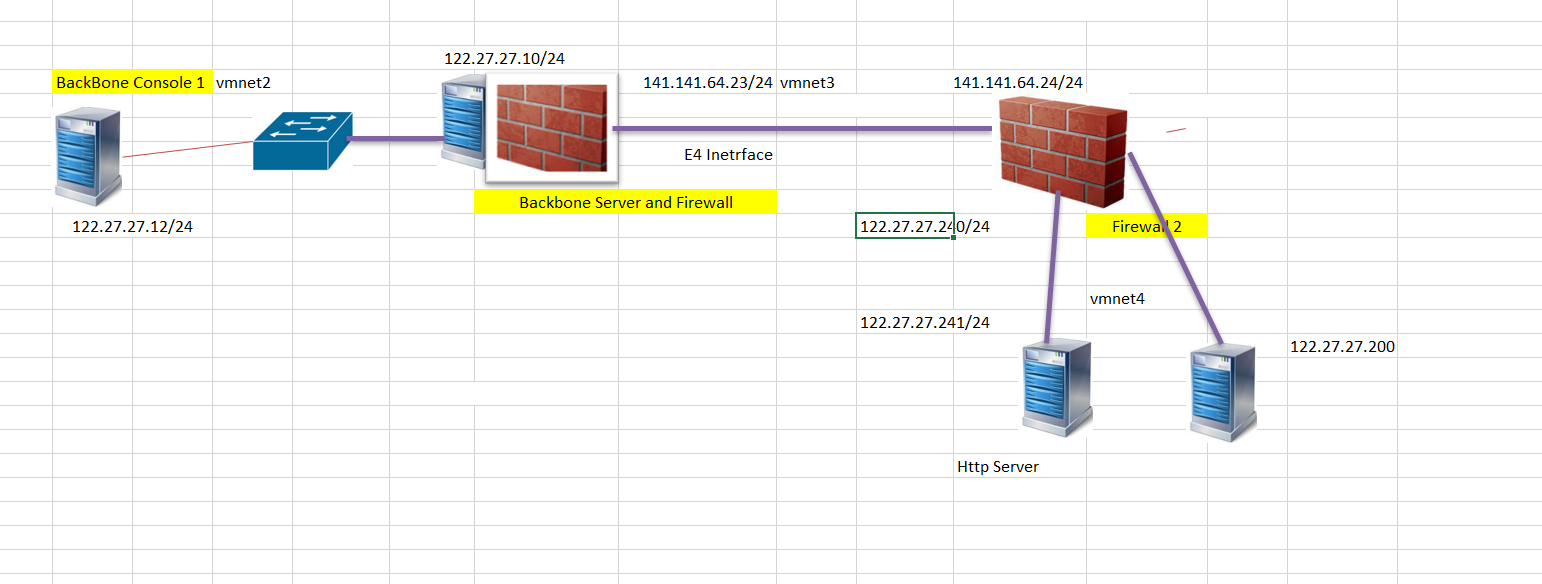Select the vmnet4 text label
Screen dimensions: 1542x584
pos(1118,298)
